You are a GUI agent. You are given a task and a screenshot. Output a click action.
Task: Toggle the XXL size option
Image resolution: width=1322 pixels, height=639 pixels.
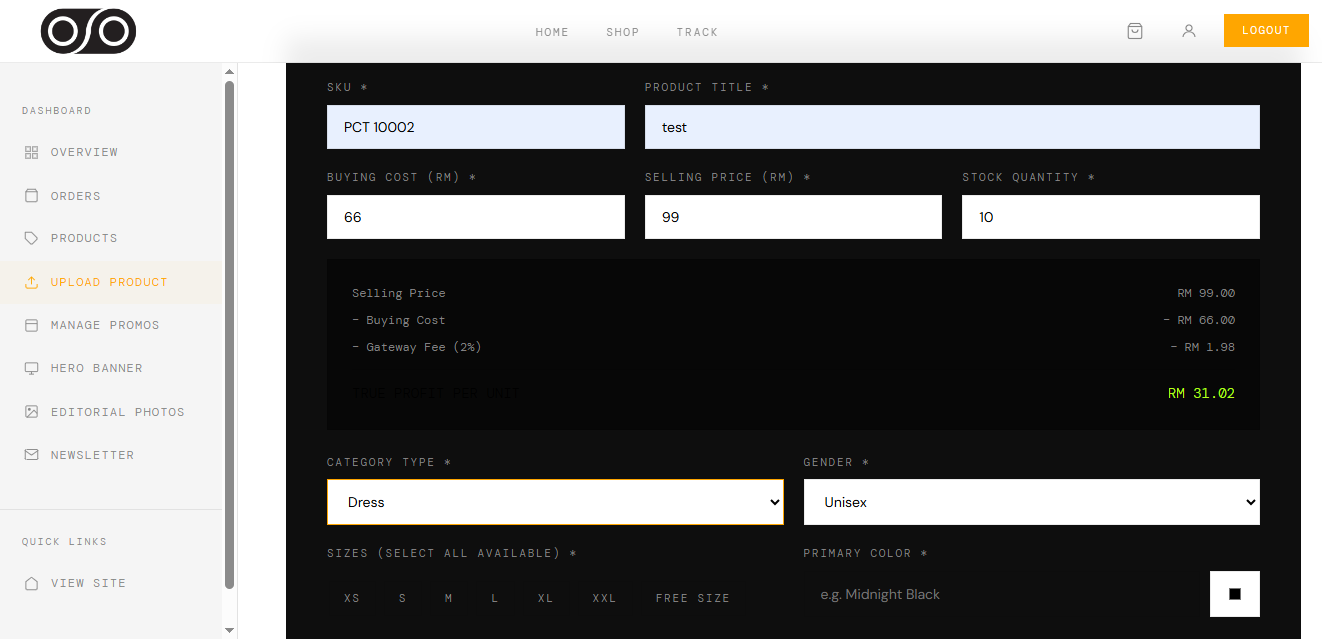point(604,598)
